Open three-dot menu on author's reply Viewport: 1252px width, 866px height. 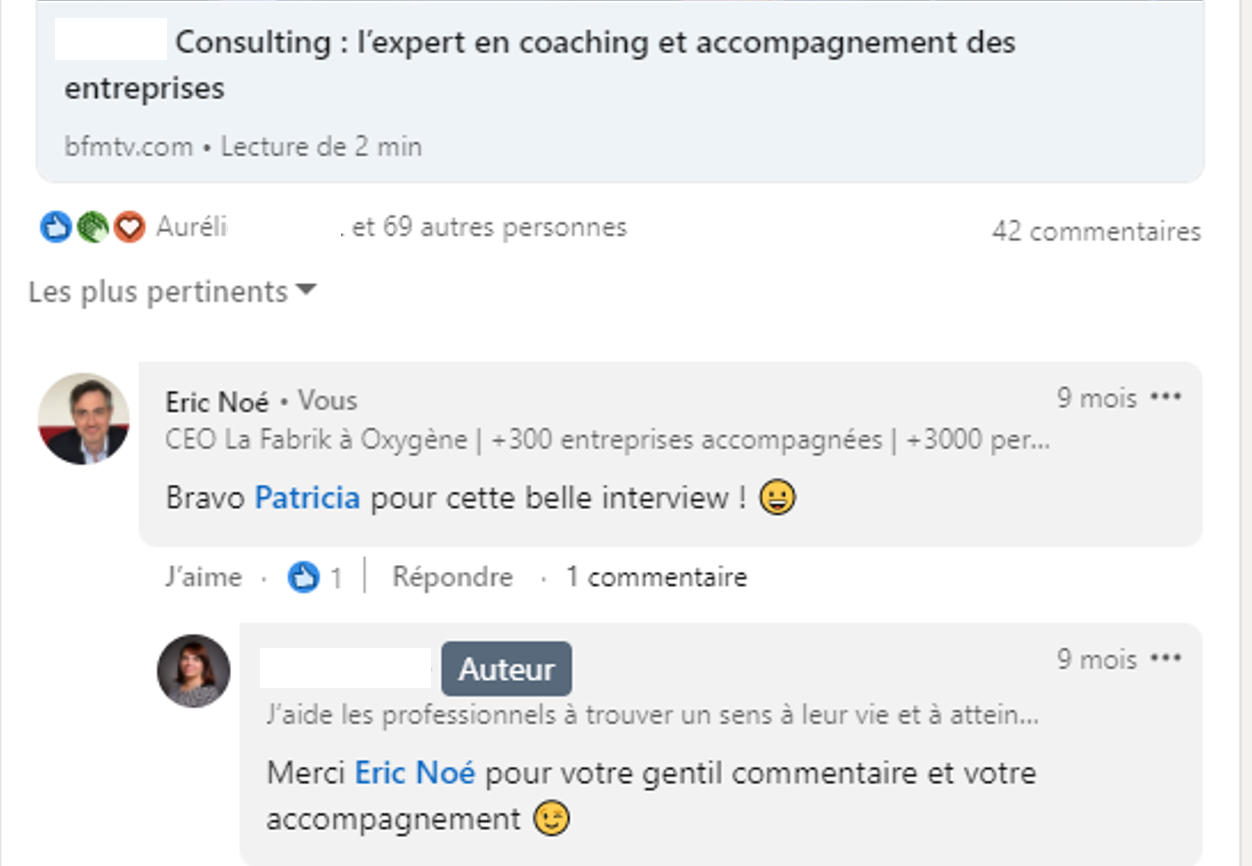click(1166, 659)
